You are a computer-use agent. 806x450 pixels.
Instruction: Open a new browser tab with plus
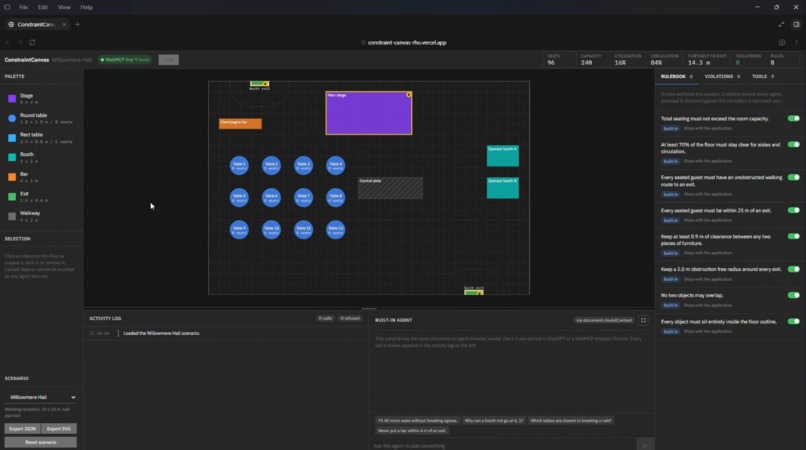(x=78, y=24)
